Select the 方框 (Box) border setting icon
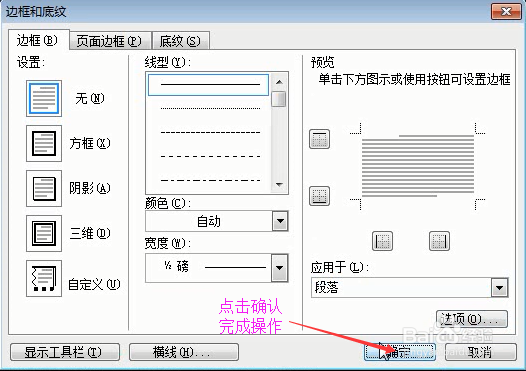Viewport: 526px width, 371px height. [44, 143]
